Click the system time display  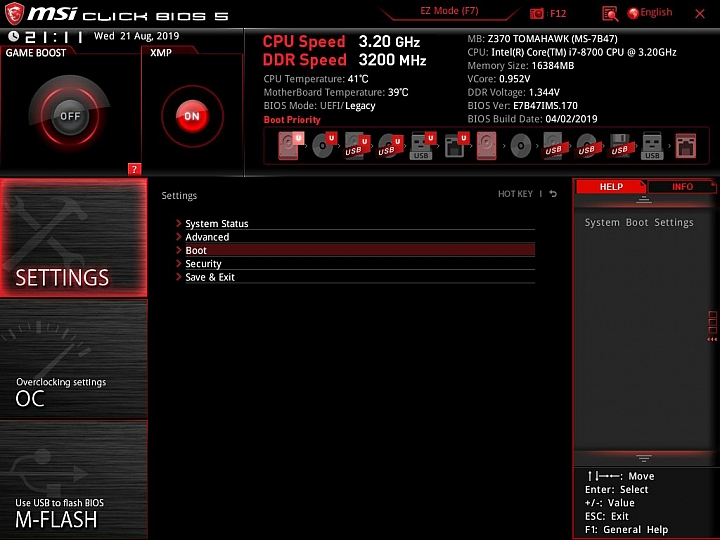point(54,37)
